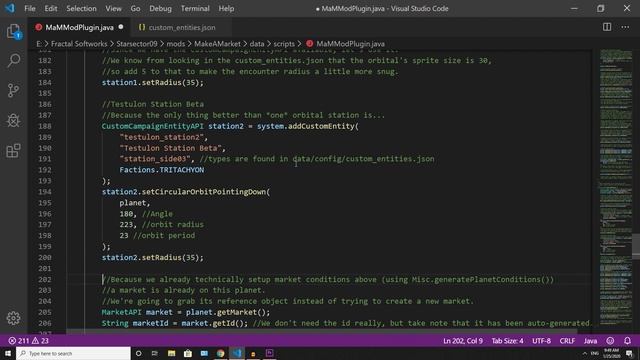The height and width of the screenshot is (360, 640).
Task: Open File Explorer from the taskbar
Action: coord(171,353)
